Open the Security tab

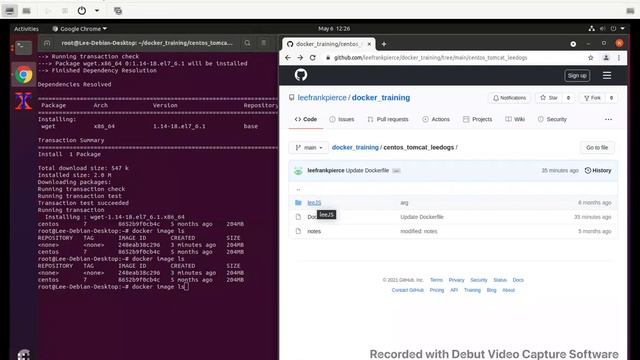[552, 119]
